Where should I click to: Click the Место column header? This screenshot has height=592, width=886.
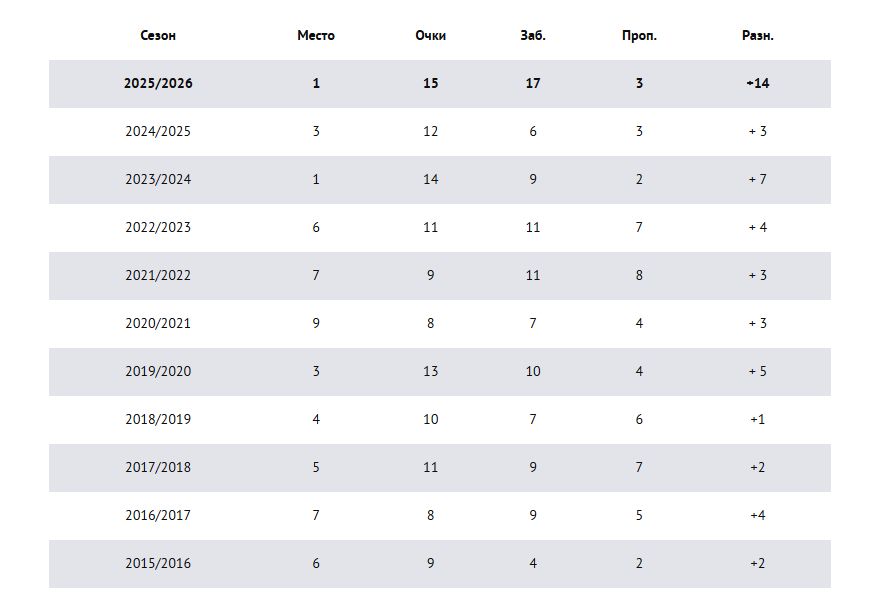coord(316,36)
